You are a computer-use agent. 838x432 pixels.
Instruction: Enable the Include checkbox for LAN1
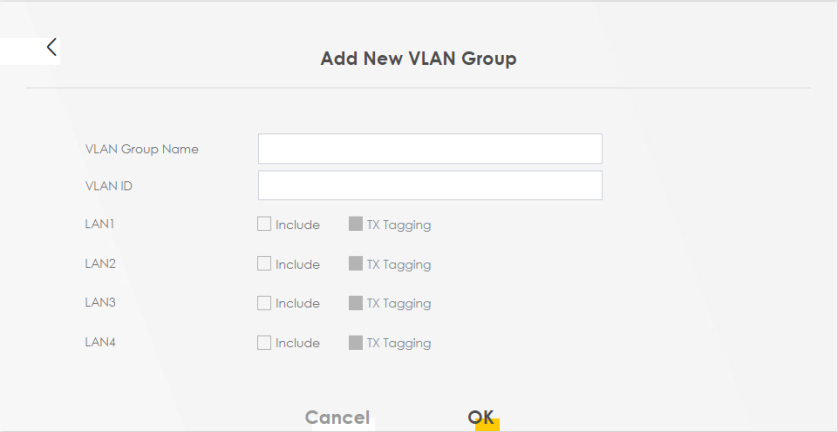(x=264, y=225)
